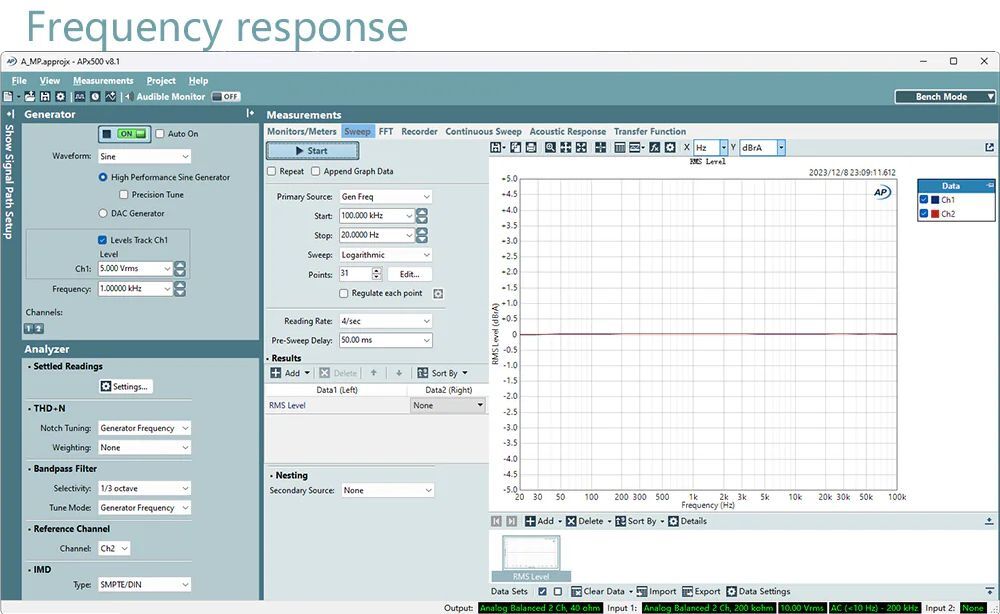Switch to the Monitors/Meters tab
This screenshot has height=614, width=1000.
point(302,131)
